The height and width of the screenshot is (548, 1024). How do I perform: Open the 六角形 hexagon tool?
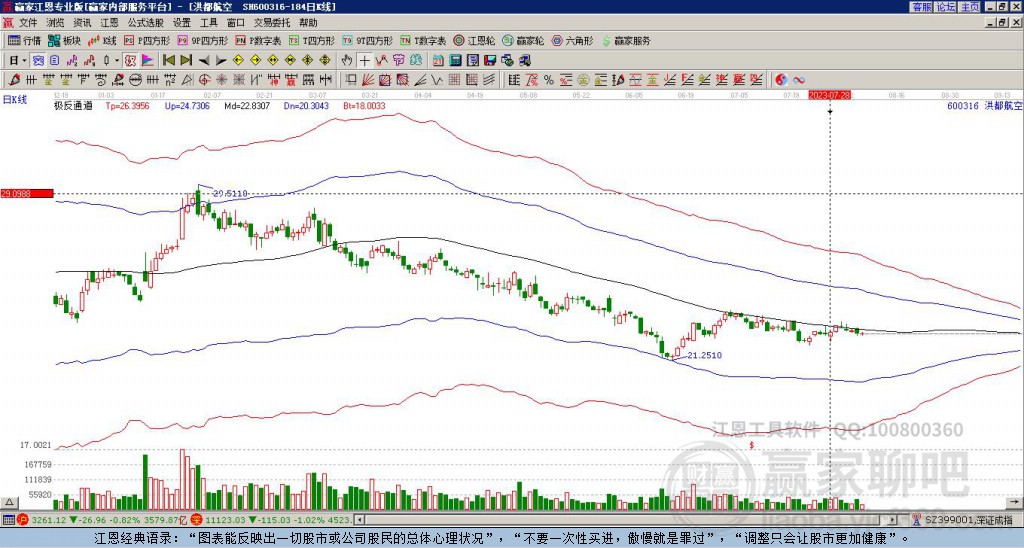click(x=572, y=40)
